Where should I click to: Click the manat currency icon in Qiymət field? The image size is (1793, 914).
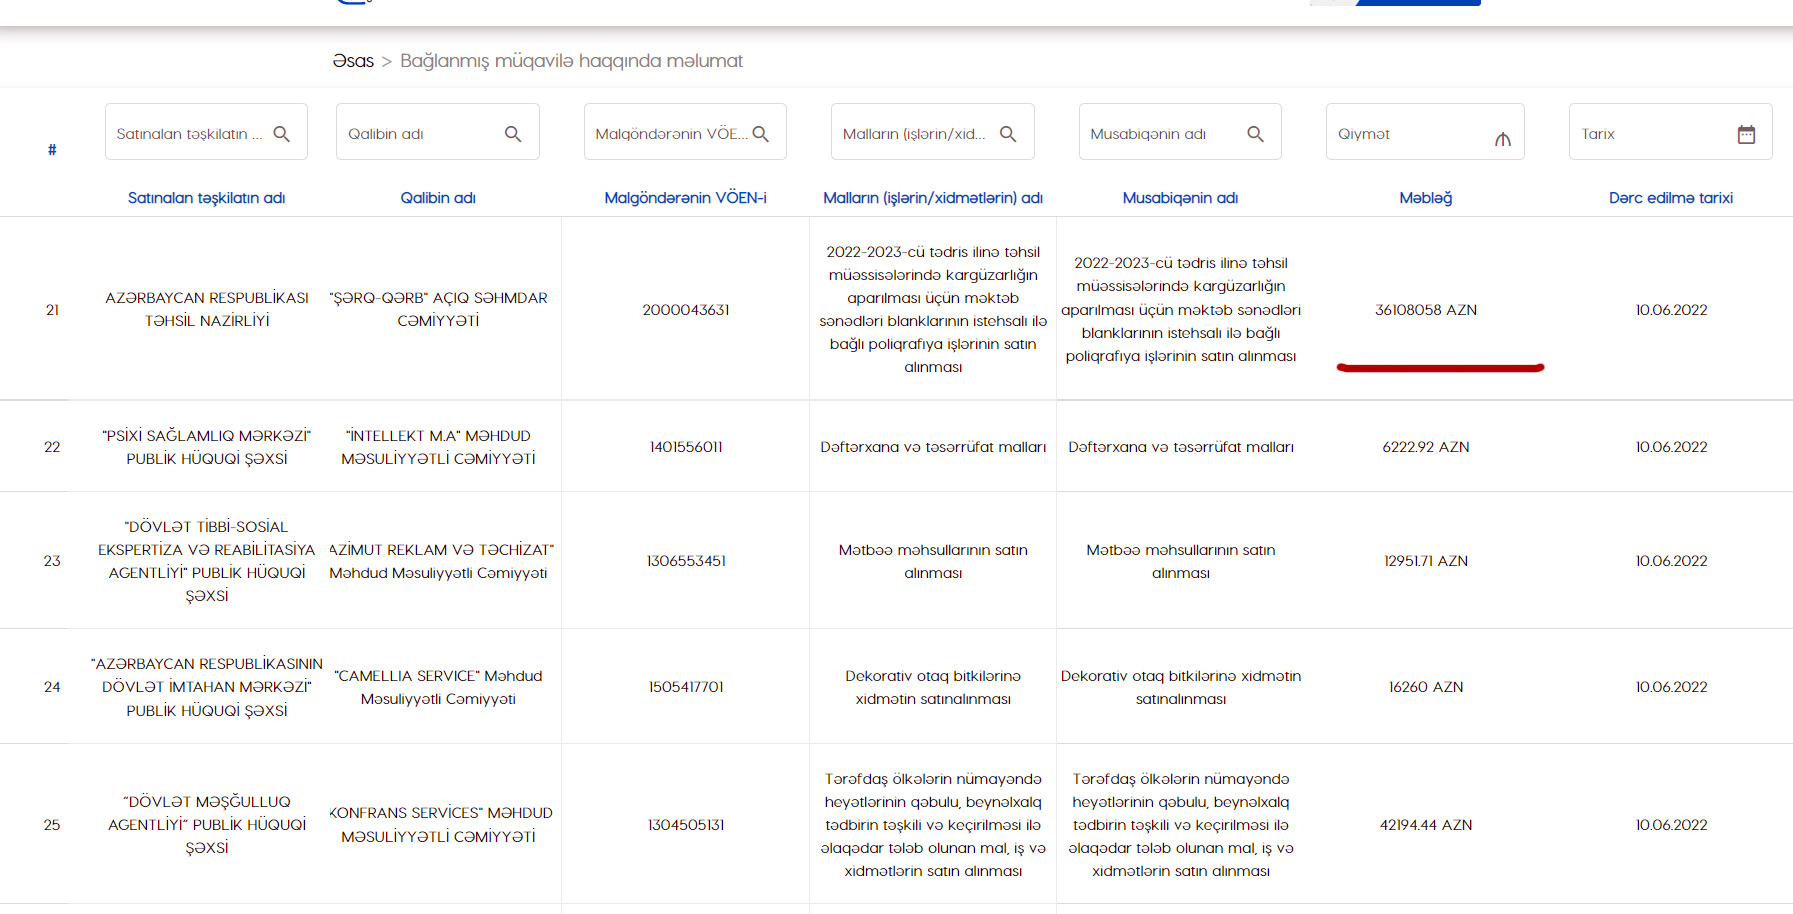(x=1502, y=139)
